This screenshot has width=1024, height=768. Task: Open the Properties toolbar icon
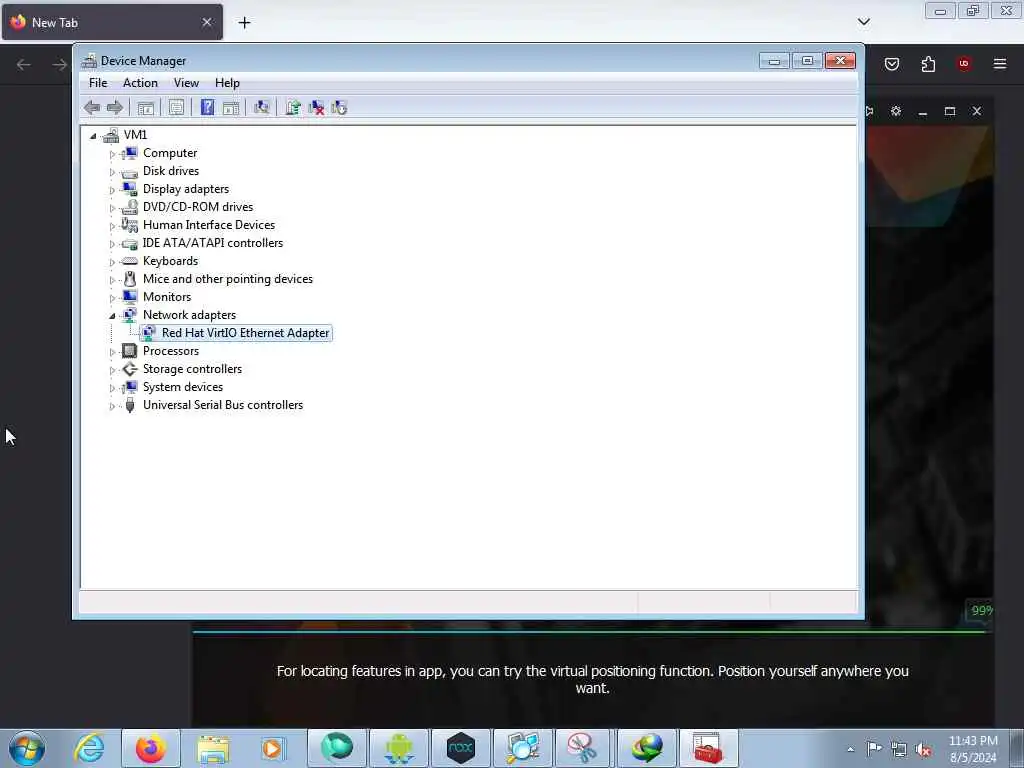click(176, 108)
